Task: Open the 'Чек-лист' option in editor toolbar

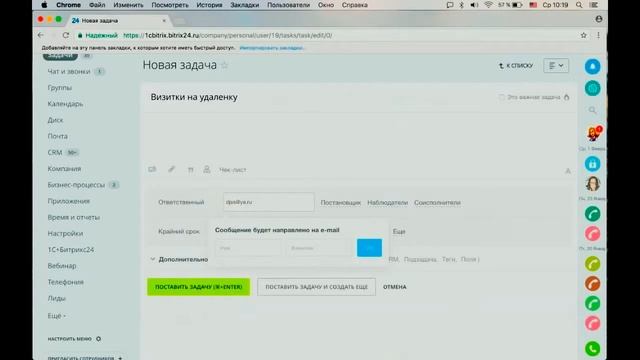Action: (x=233, y=170)
